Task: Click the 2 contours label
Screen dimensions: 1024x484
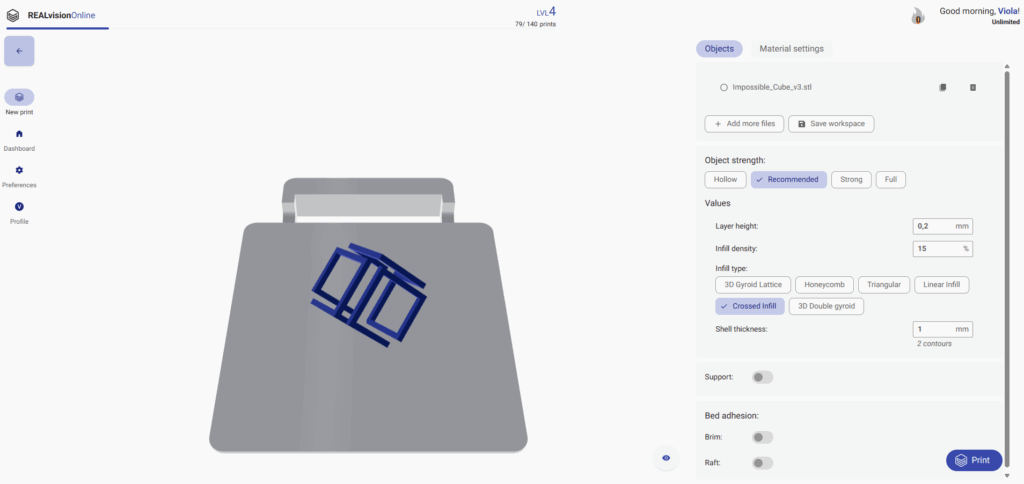Action: (x=934, y=344)
